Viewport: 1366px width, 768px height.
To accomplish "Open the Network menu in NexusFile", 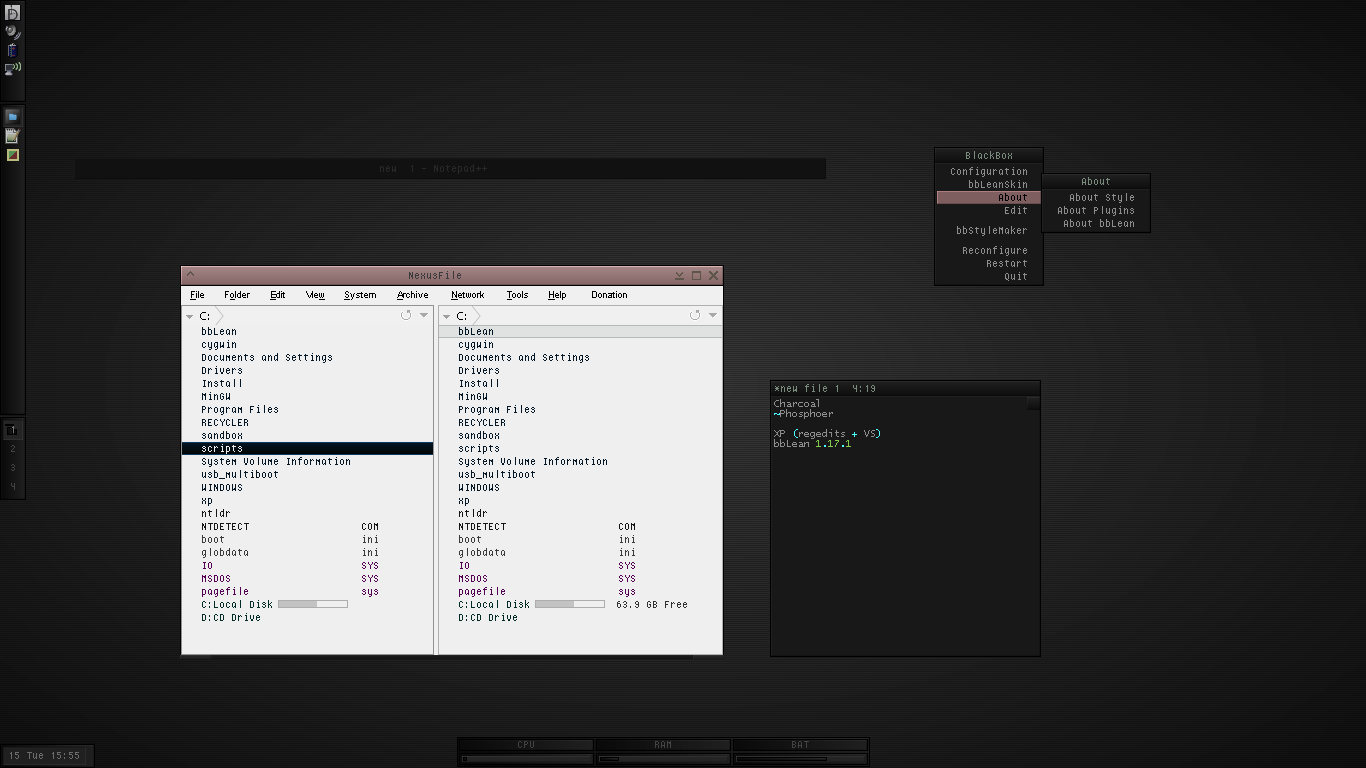I will pos(467,295).
